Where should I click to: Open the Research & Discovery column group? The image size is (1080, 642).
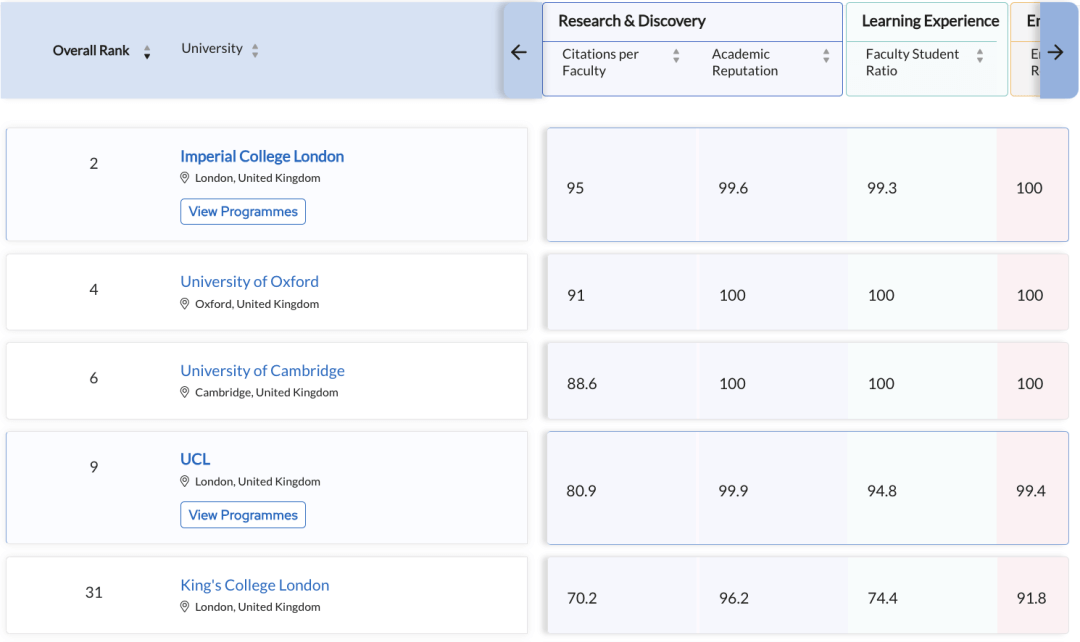632,21
